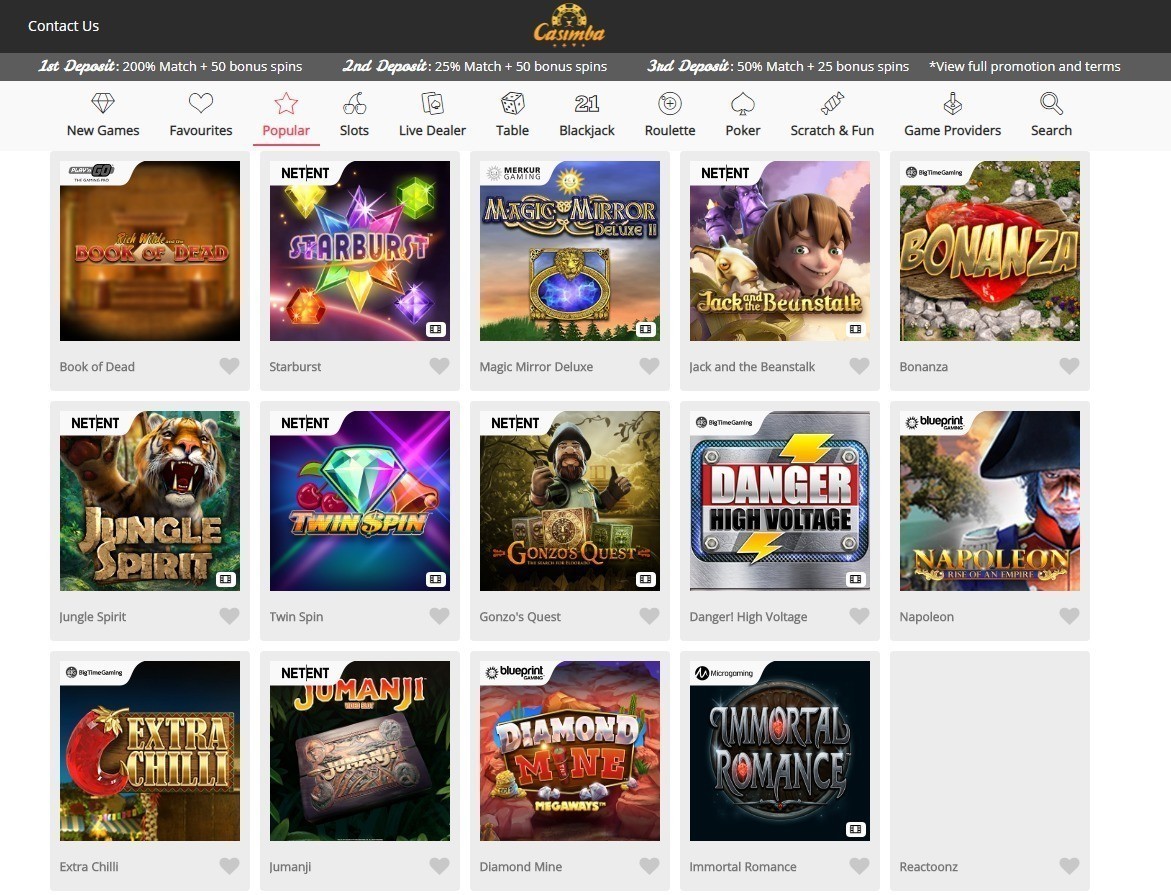The image size is (1171, 895).
Task: Open the Scratch & Fun candy icon
Action: [x=832, y=103]
